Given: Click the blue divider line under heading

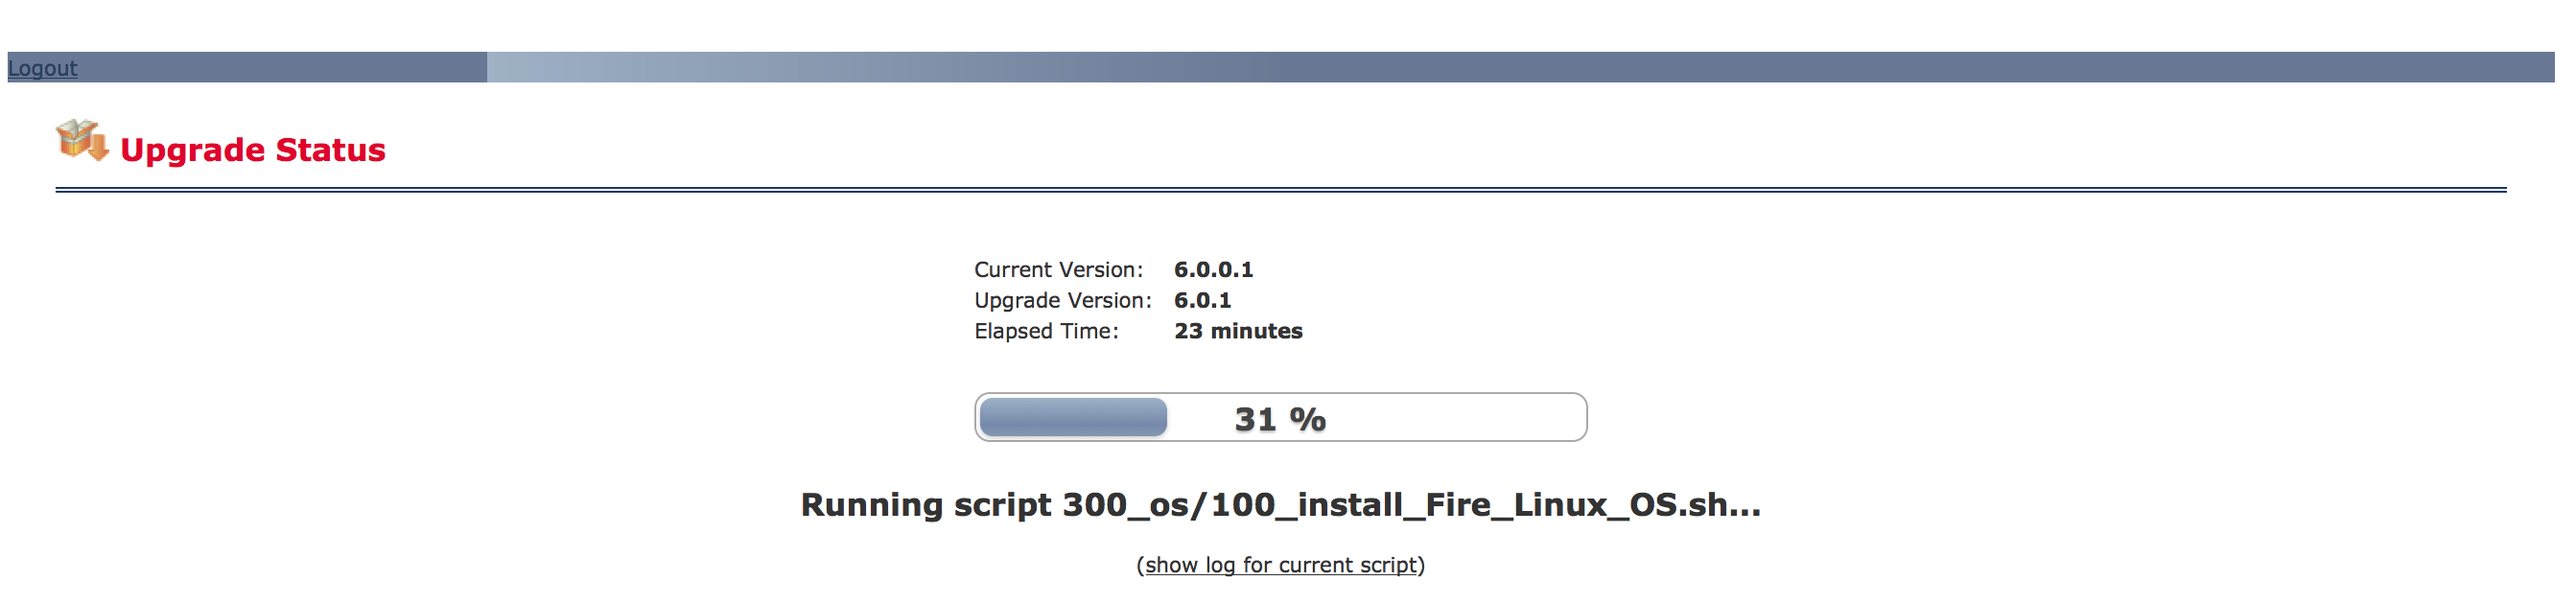Looking at the screenshot, I should (x=1280, y=189).
